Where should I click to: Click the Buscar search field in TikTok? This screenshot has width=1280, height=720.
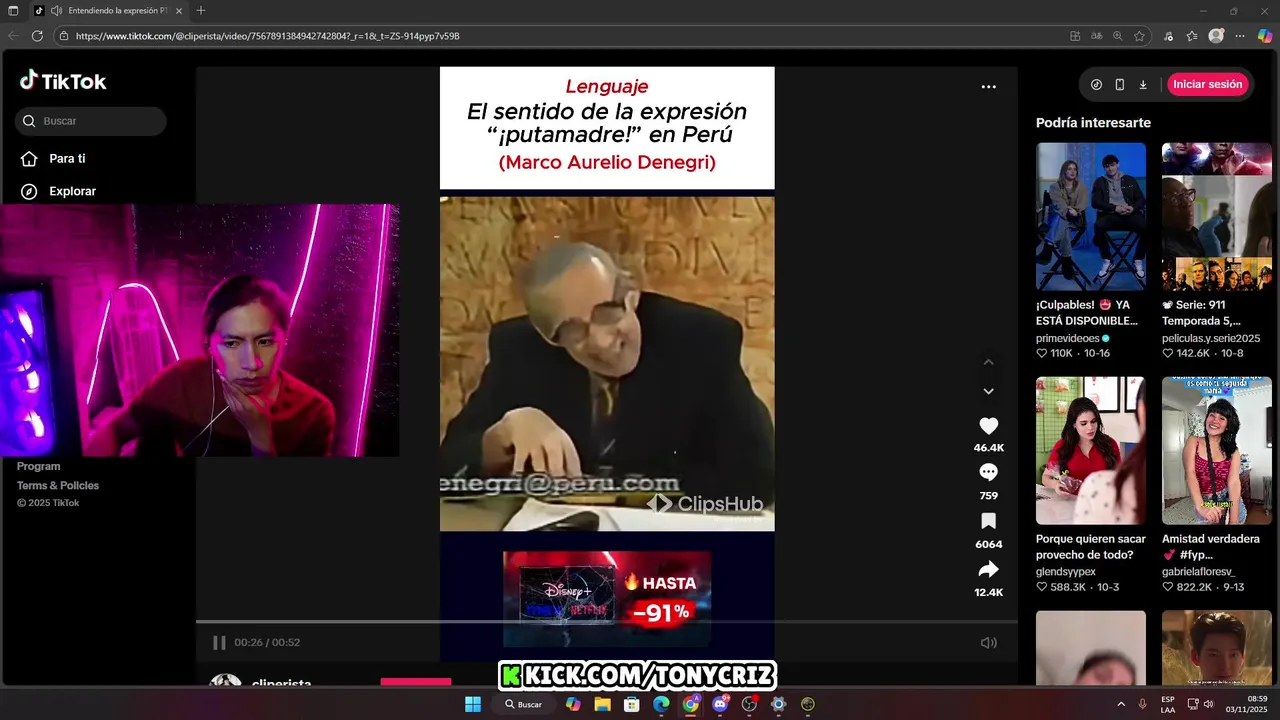coord(90,121)
